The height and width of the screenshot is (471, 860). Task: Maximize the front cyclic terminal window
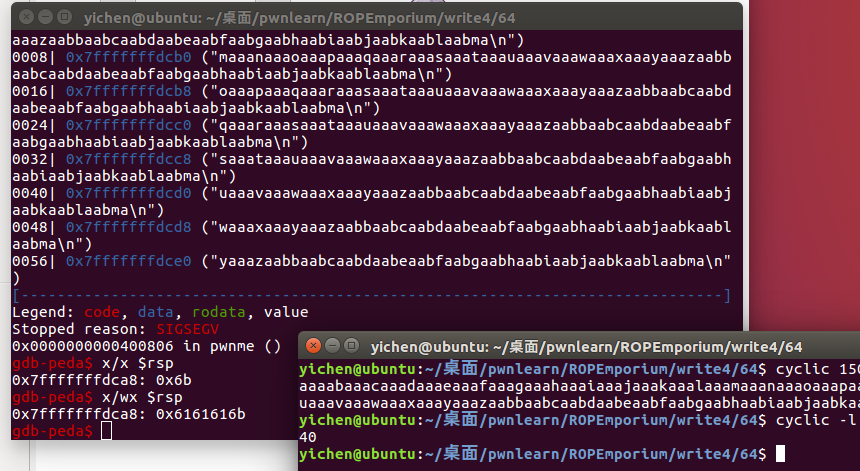pos(352,346)
